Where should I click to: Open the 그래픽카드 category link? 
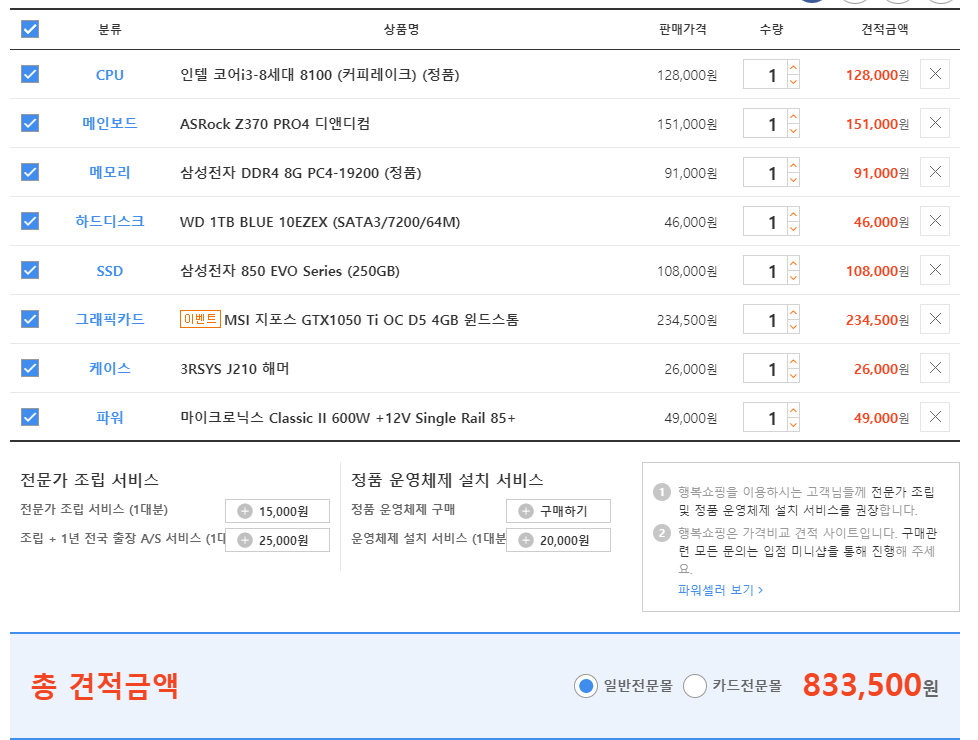110,319
